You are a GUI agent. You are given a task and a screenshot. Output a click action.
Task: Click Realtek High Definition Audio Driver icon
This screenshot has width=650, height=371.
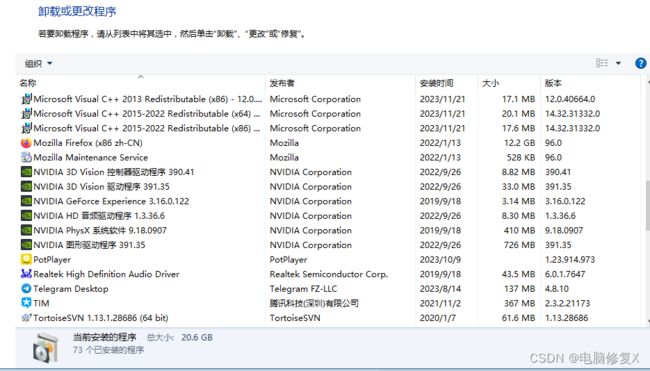point(26,274)
